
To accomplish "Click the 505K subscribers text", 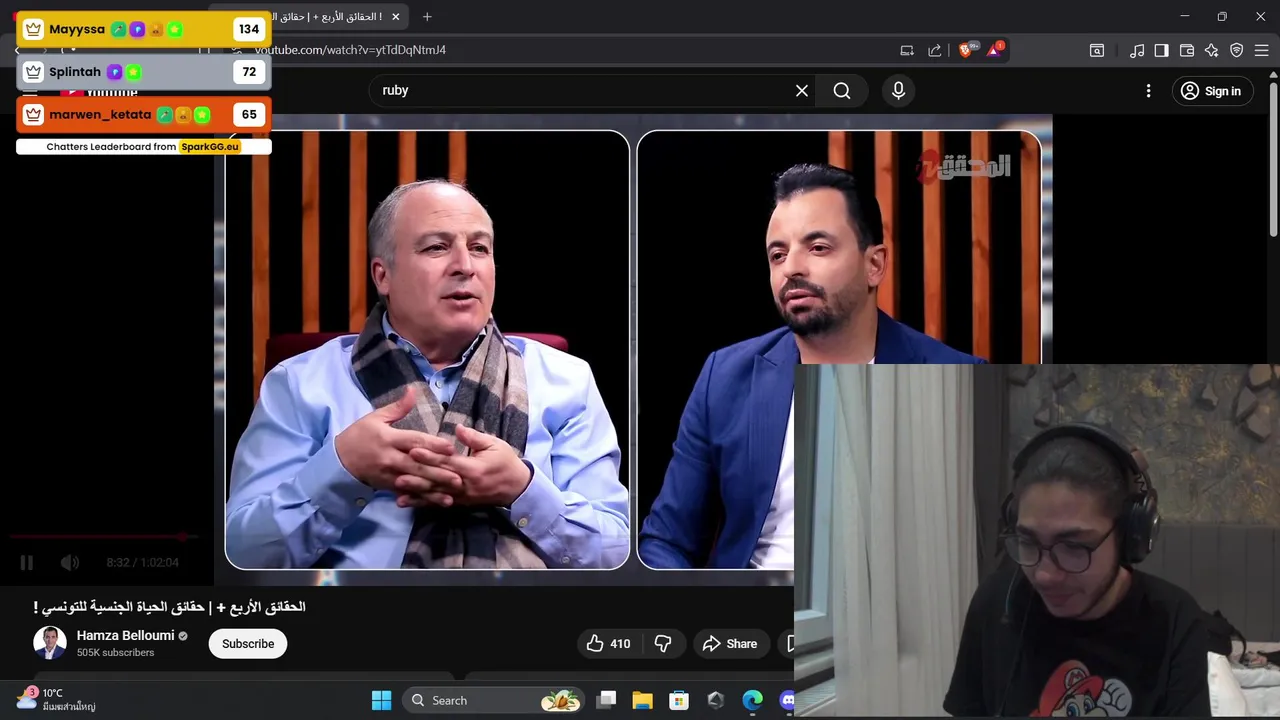I will coord(115,653).
